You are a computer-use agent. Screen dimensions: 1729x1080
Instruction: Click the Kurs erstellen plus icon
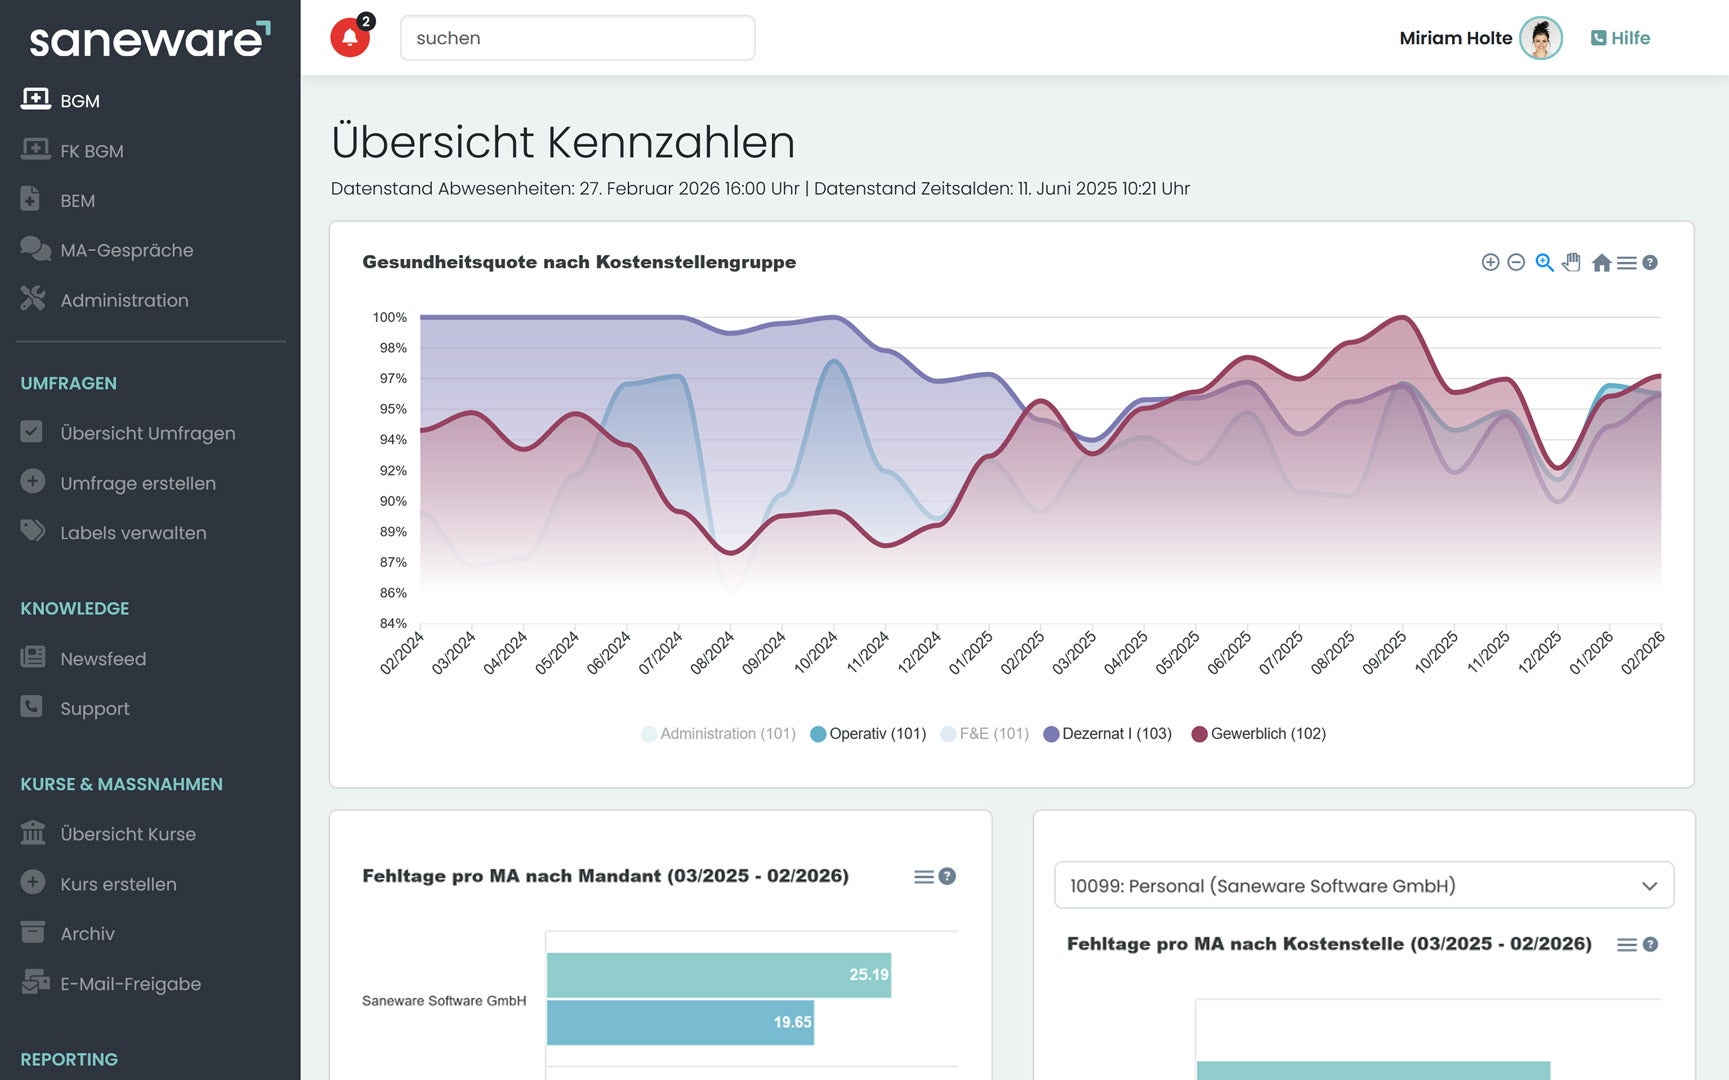coord(32,882)
